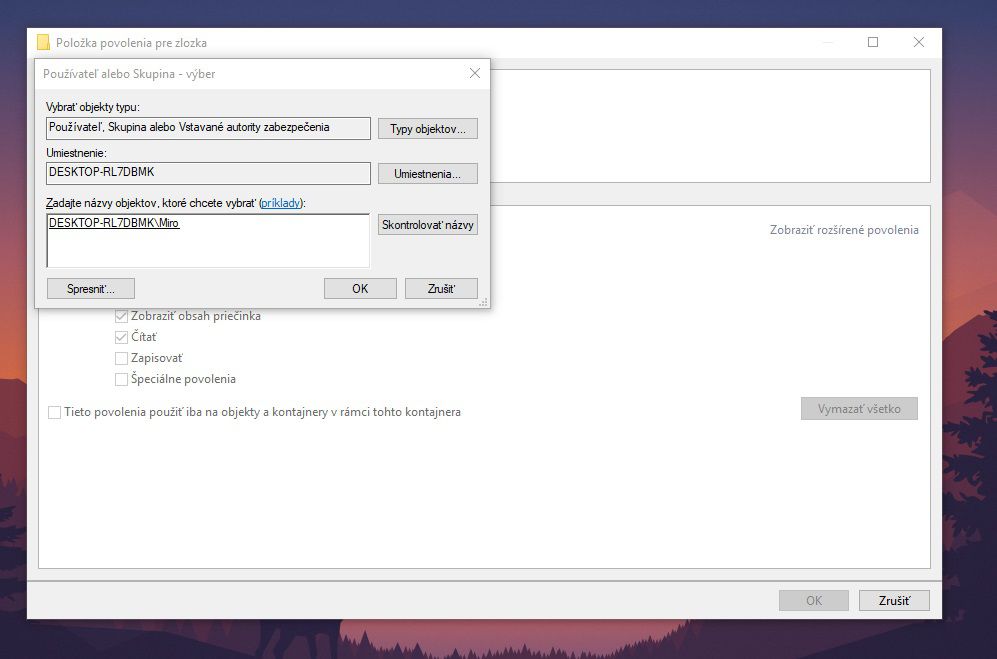Viewport: 997px width, 659px height.
Task: Close the Položka povolenia pre zlozka window
Action: point(919,42)
